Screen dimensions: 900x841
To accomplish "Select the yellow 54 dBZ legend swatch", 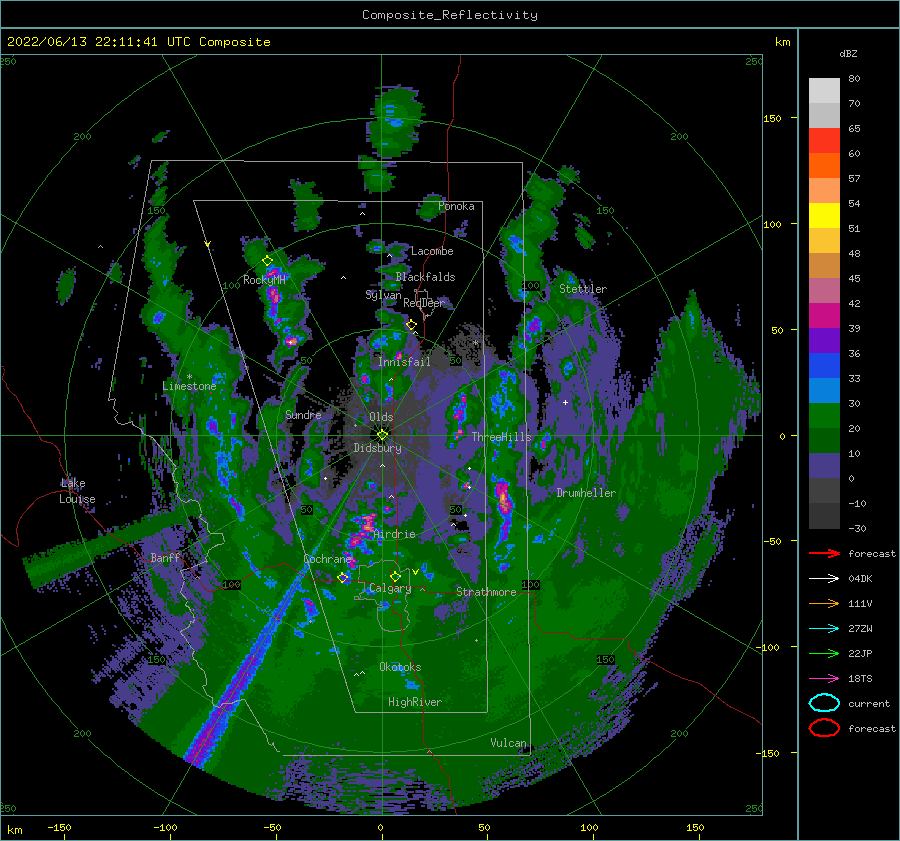I will coord(824,215).
